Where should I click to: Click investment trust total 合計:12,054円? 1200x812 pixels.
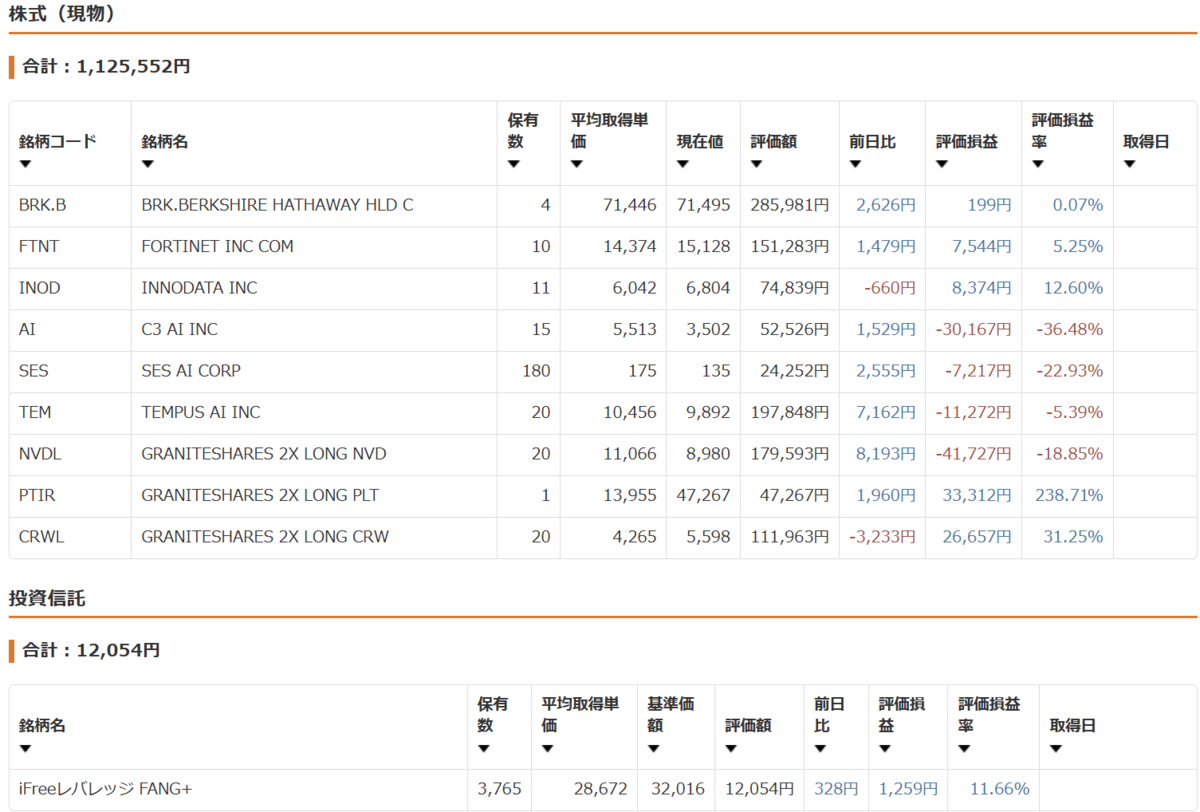(91, 650)
